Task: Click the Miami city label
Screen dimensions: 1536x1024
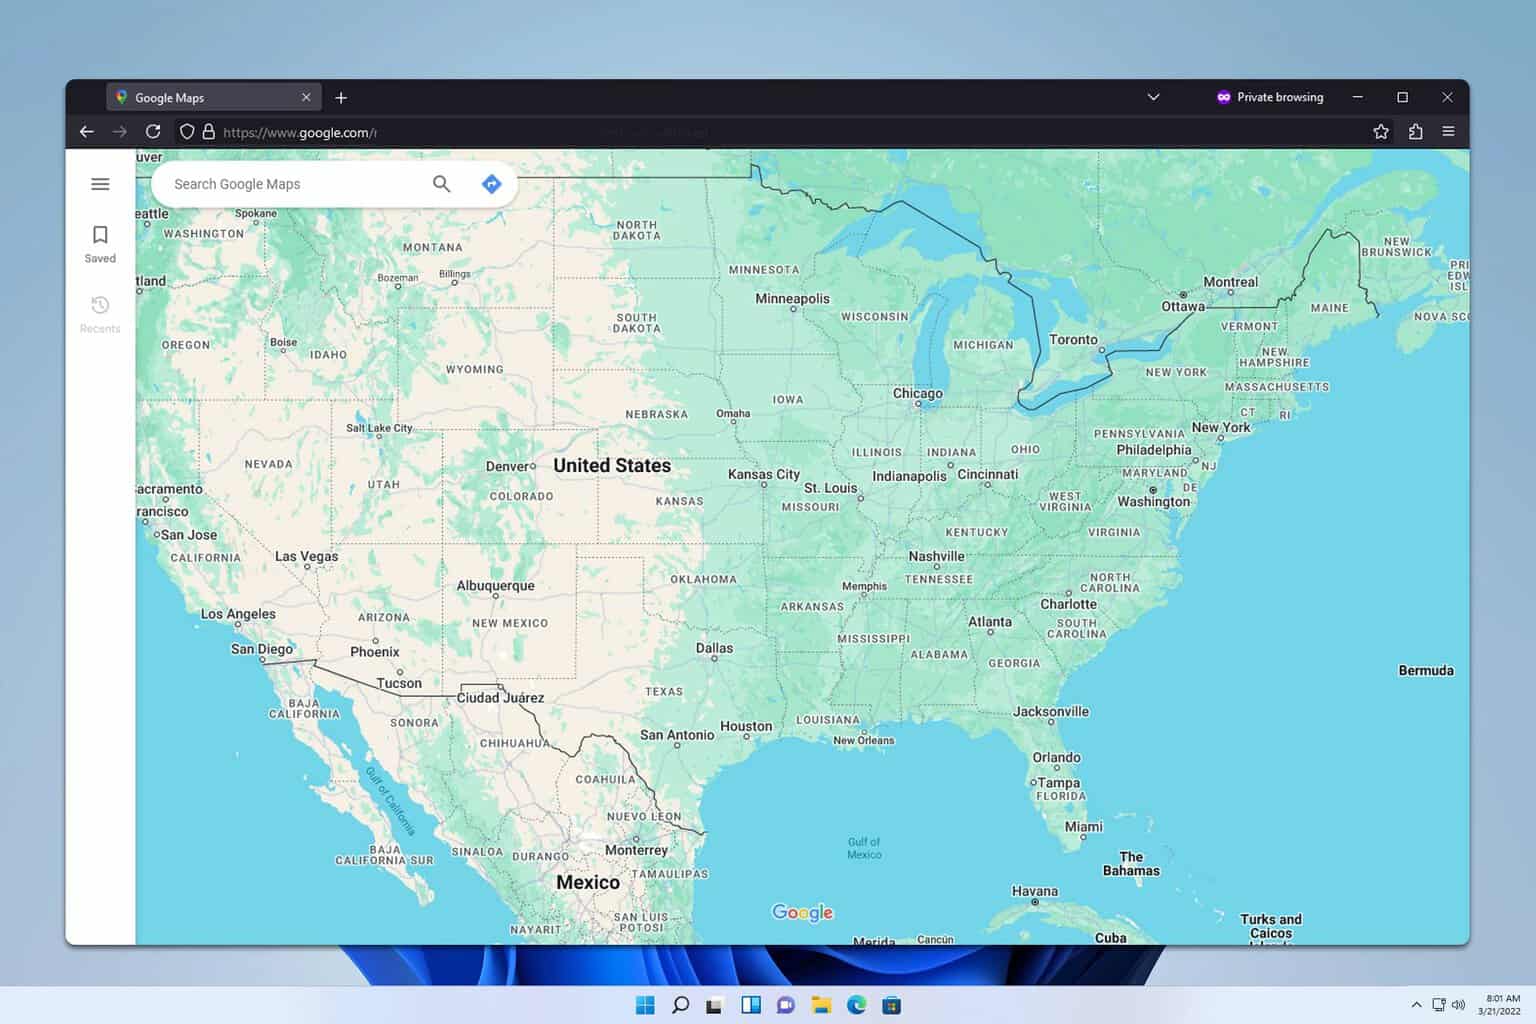Action: coord(1084,827)
